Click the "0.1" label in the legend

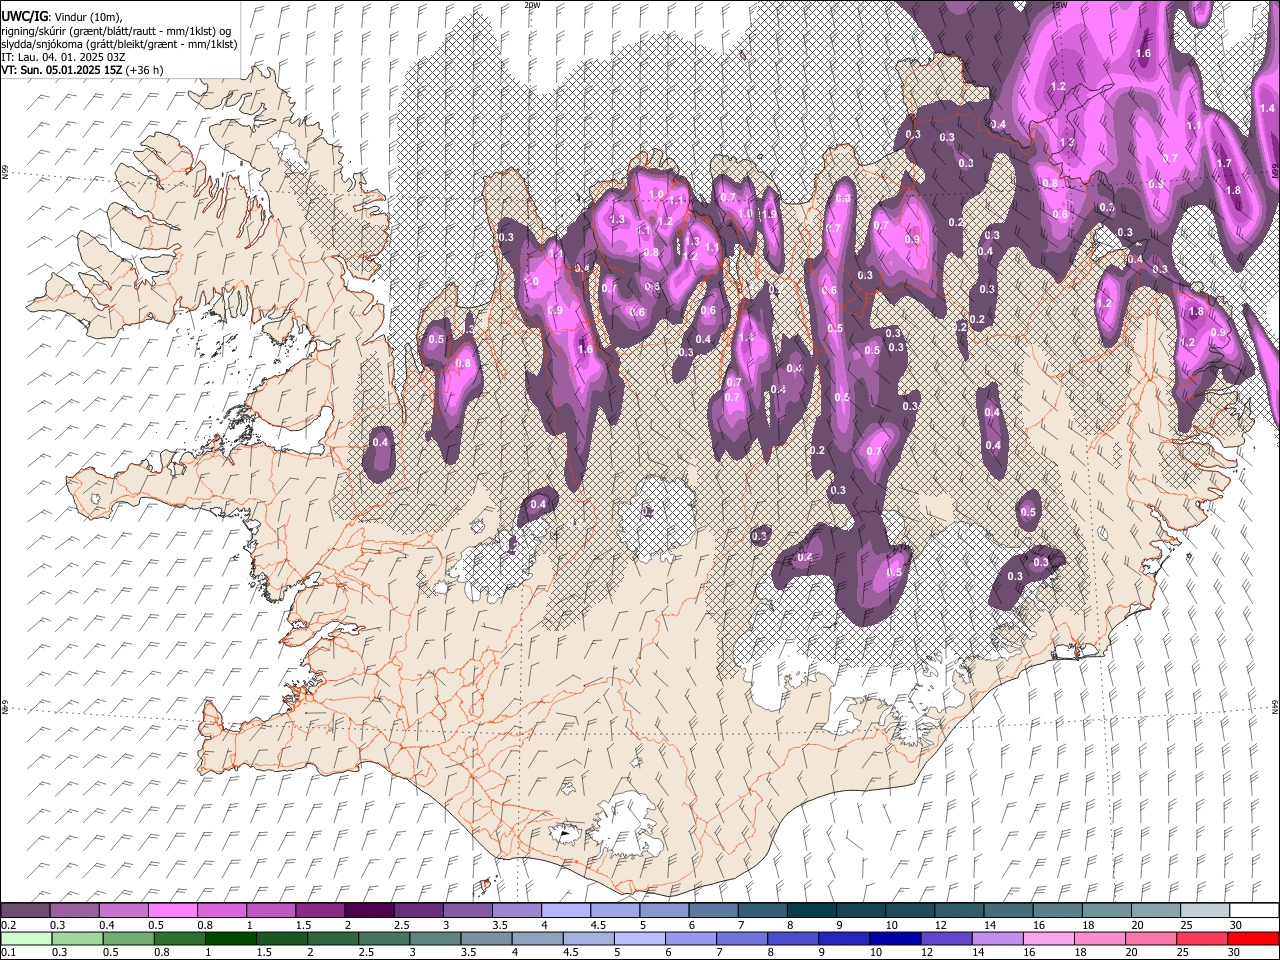pos(9,953)
